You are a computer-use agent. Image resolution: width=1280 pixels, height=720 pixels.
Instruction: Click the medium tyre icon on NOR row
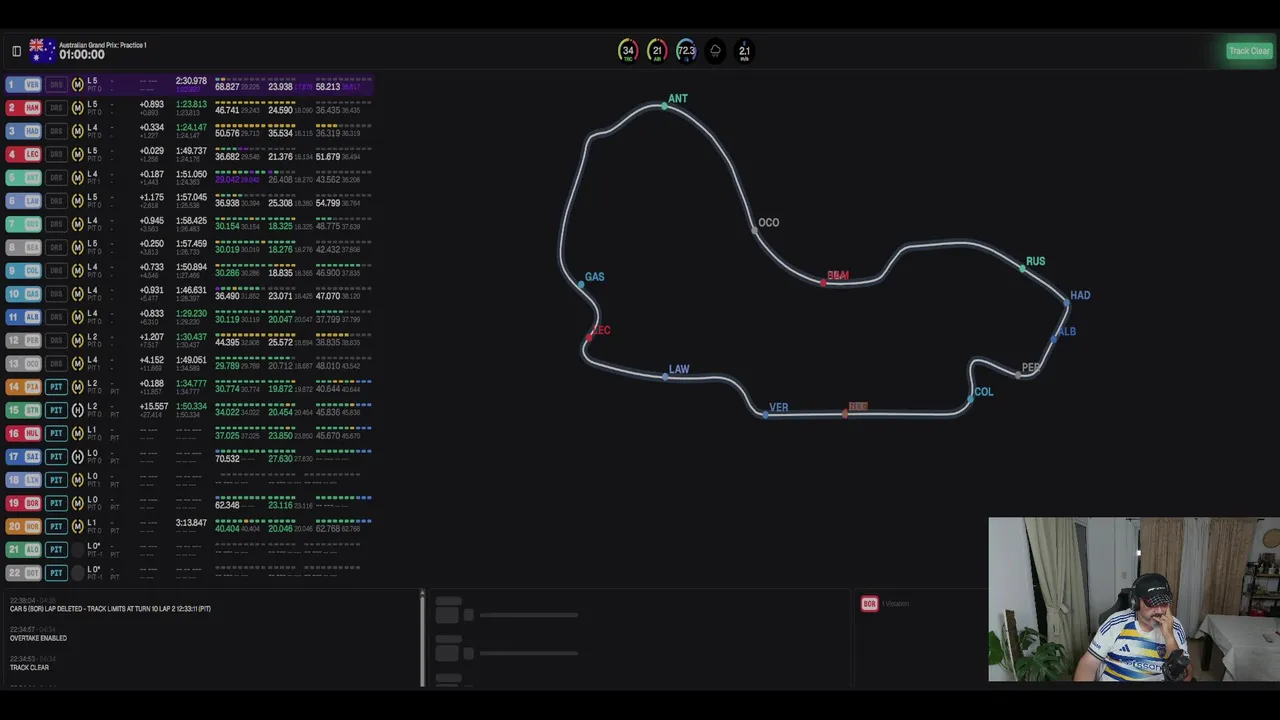[77, 526]
